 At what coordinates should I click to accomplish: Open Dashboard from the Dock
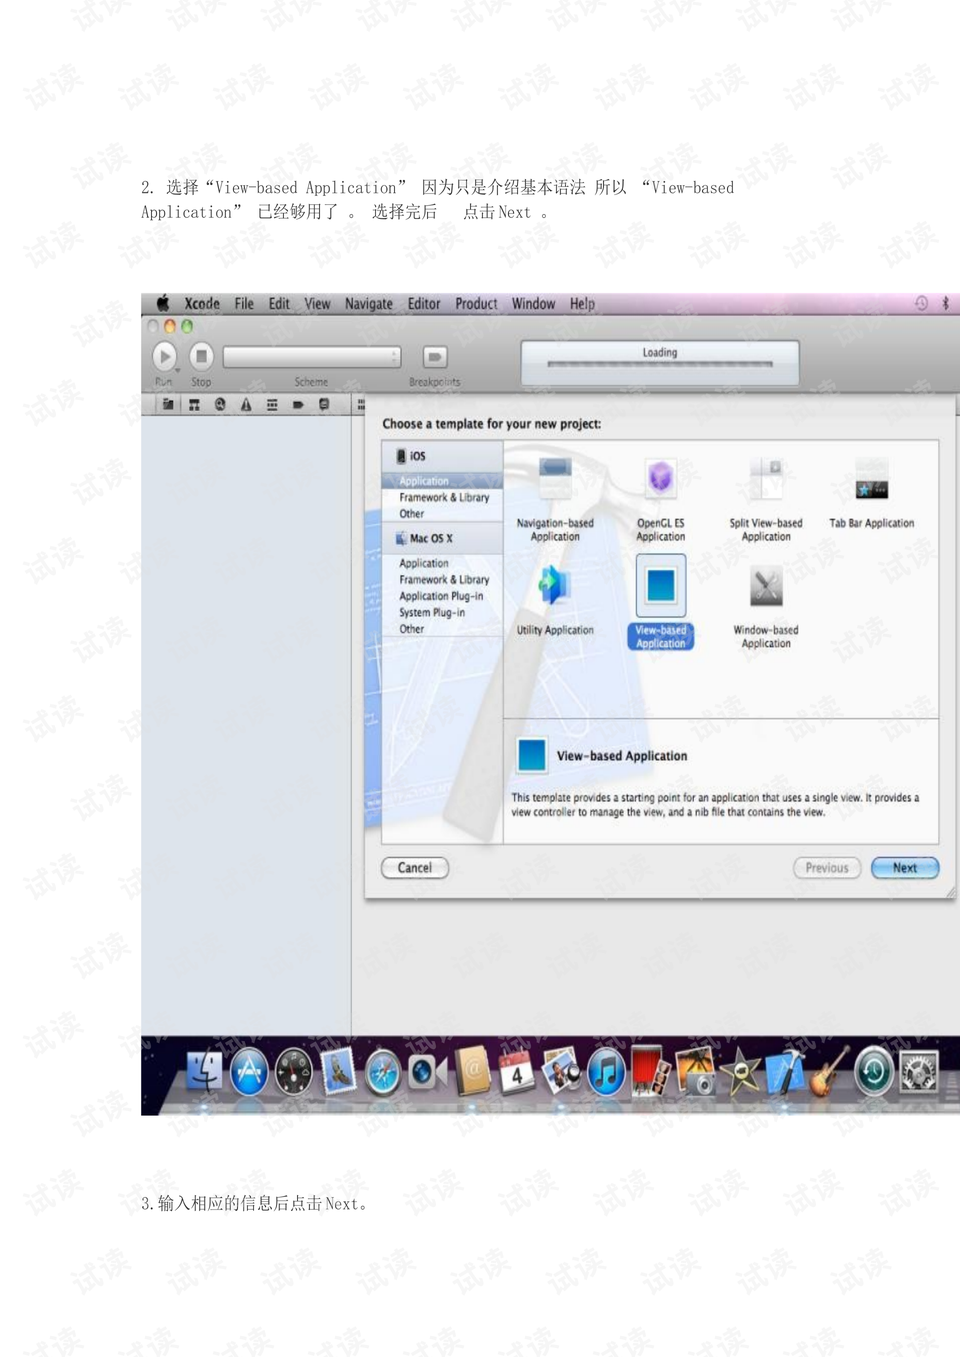[x=294, y=1073]
